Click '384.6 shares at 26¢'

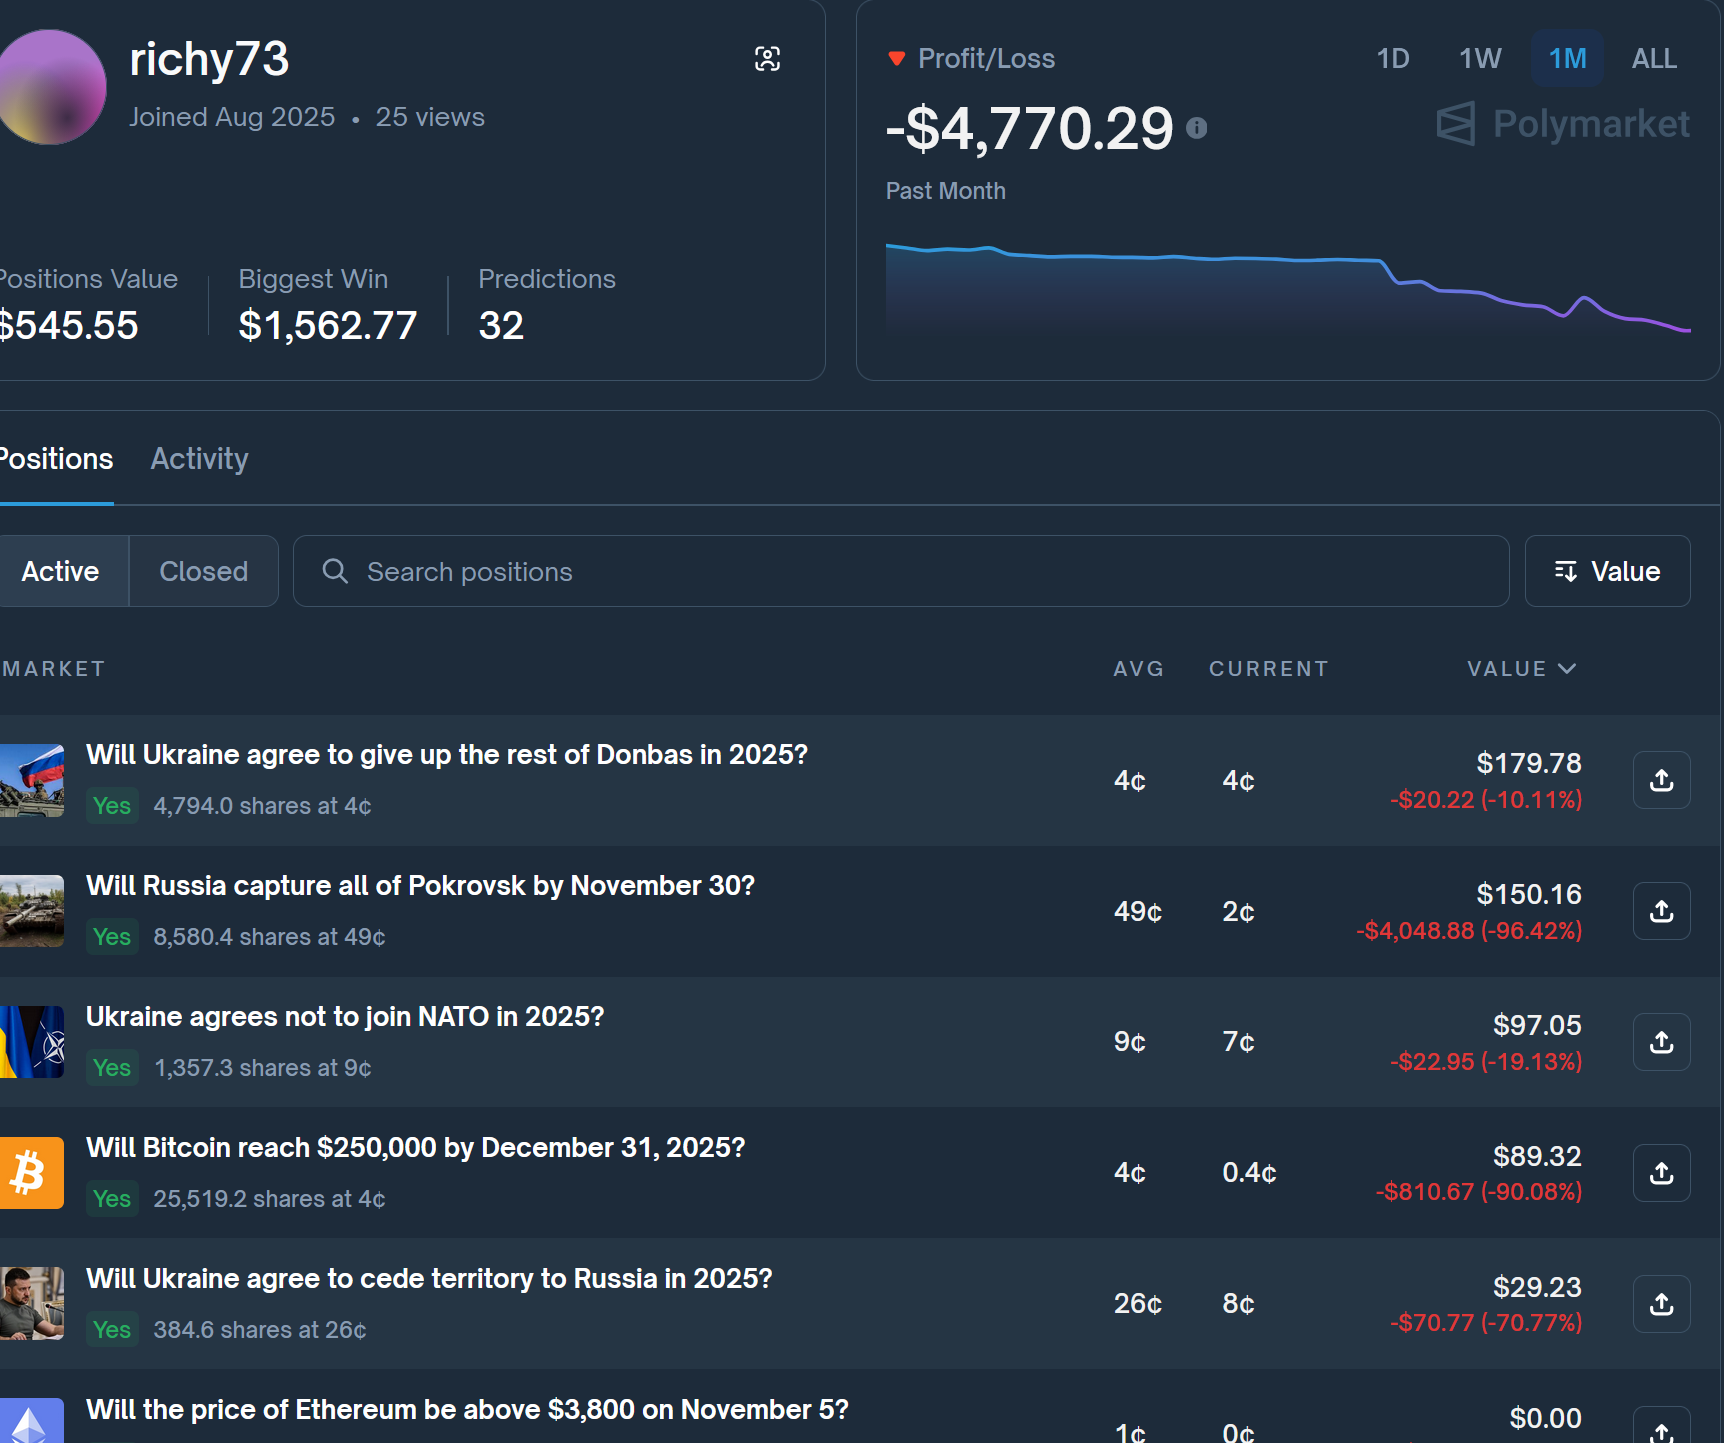click(260, 1330)
